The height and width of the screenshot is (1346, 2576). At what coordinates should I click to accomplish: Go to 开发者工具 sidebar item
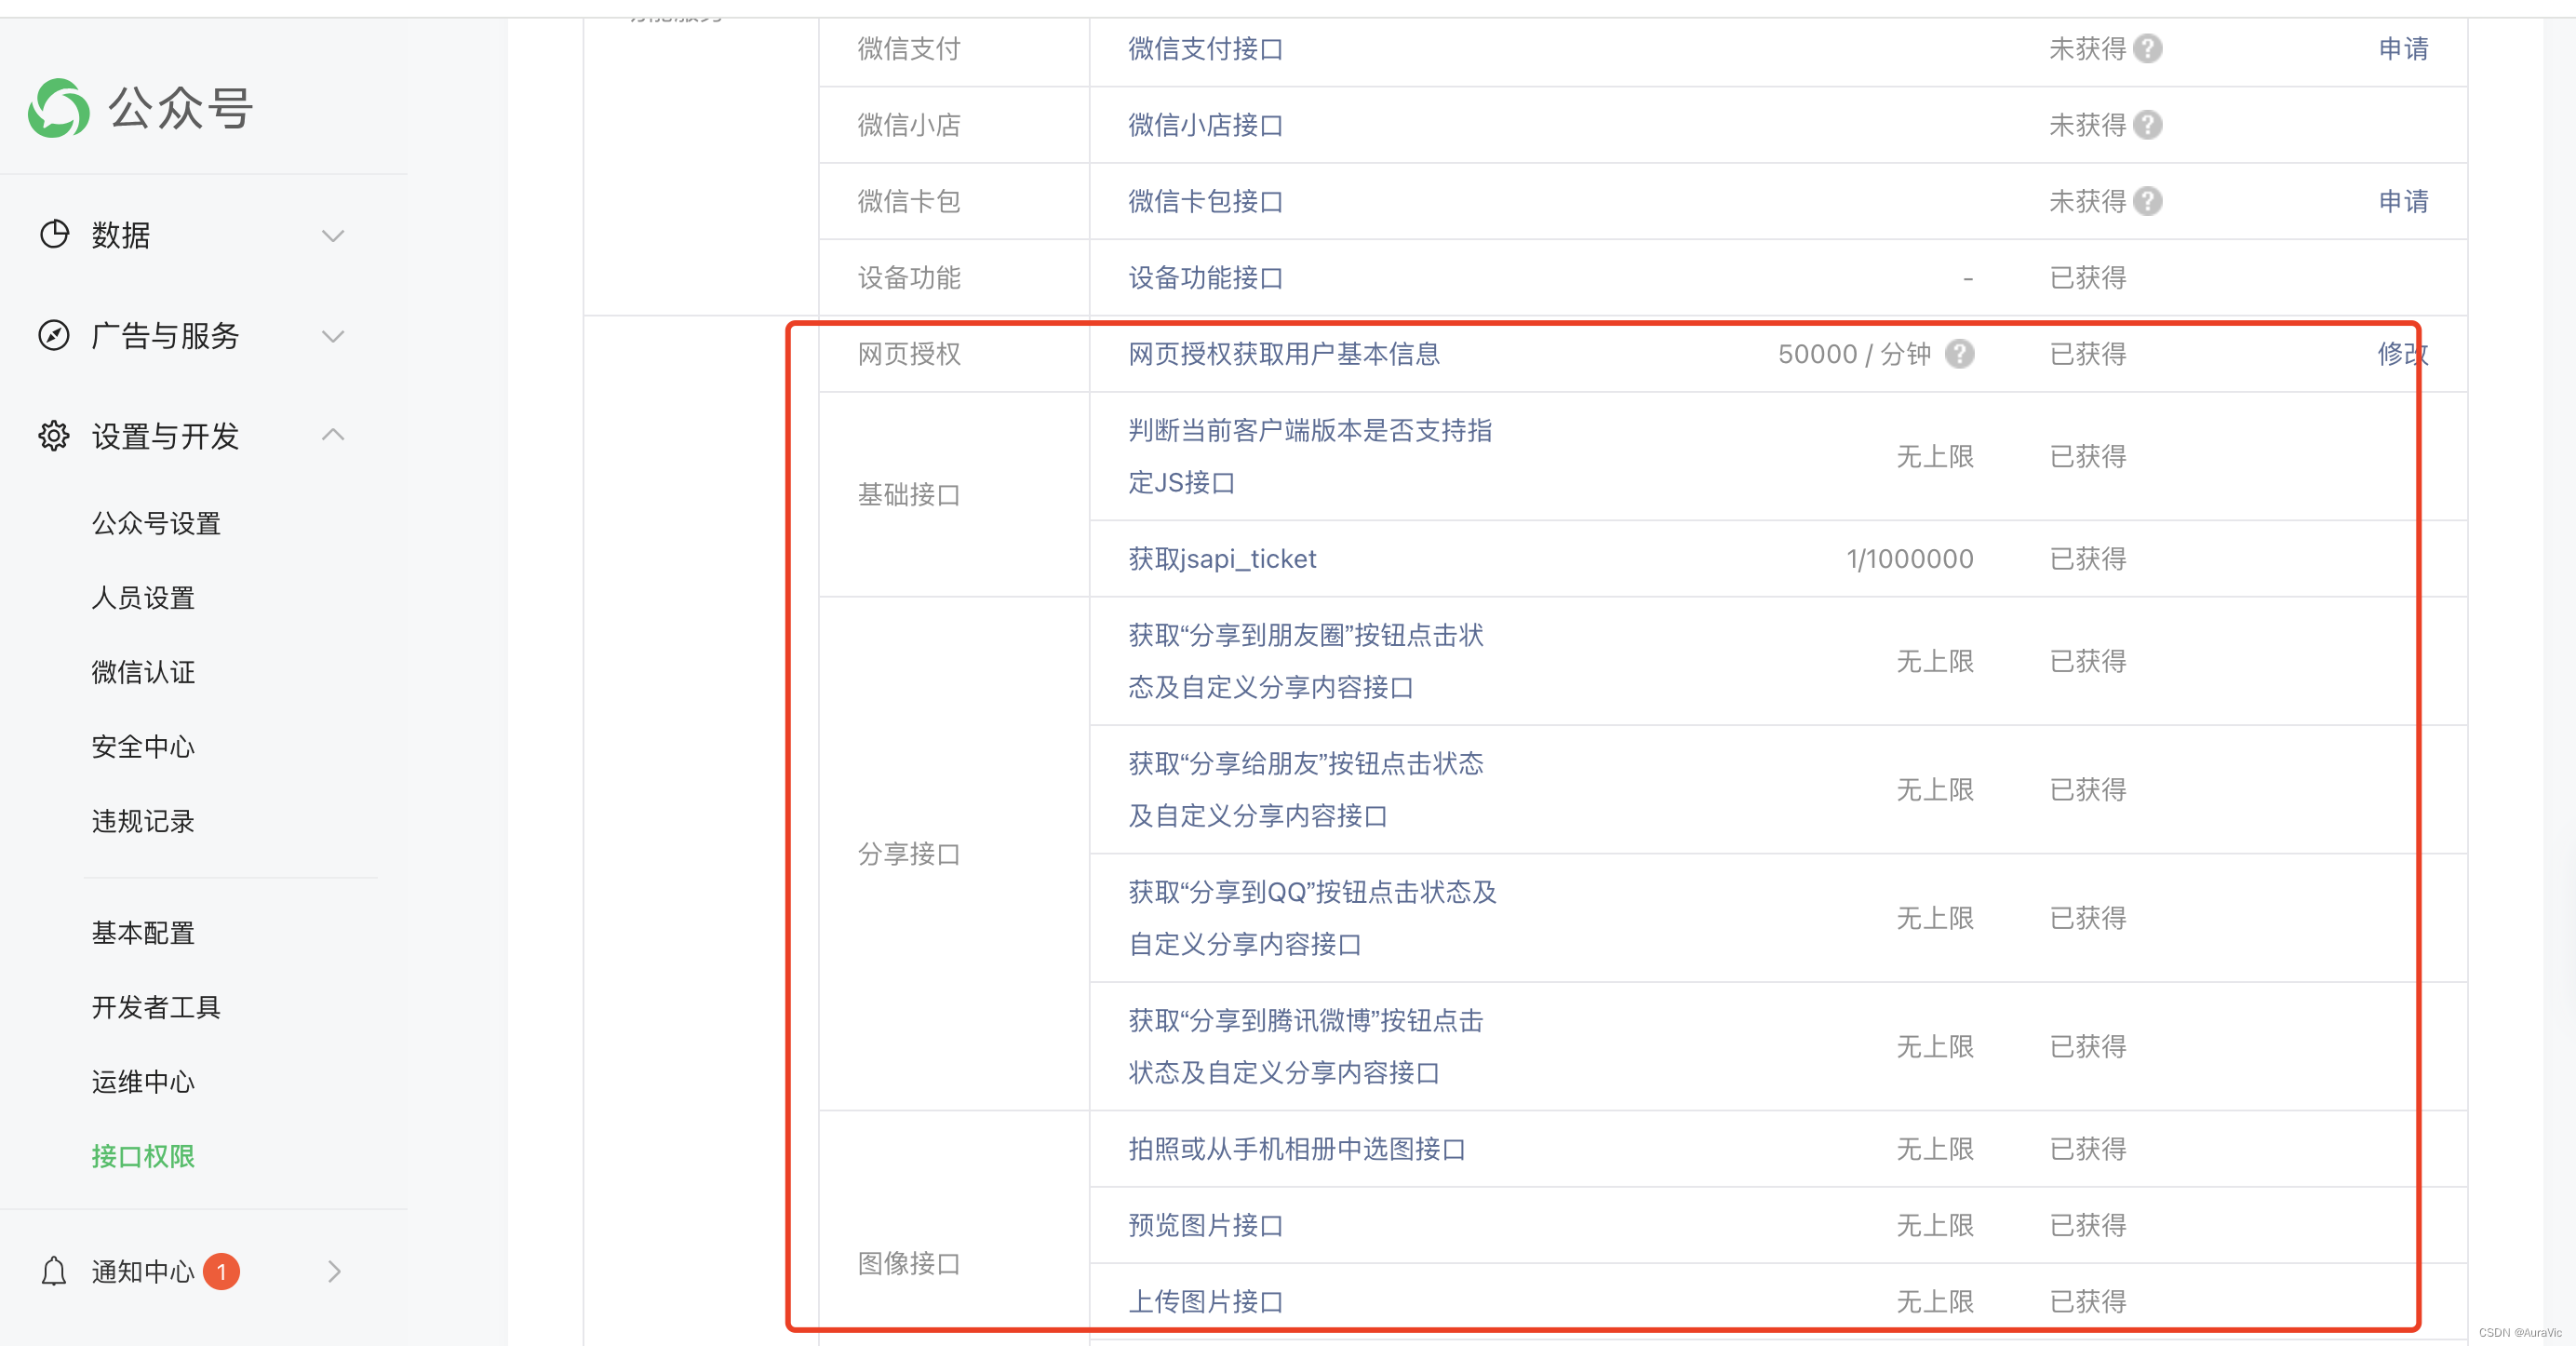coord(156,1007)
